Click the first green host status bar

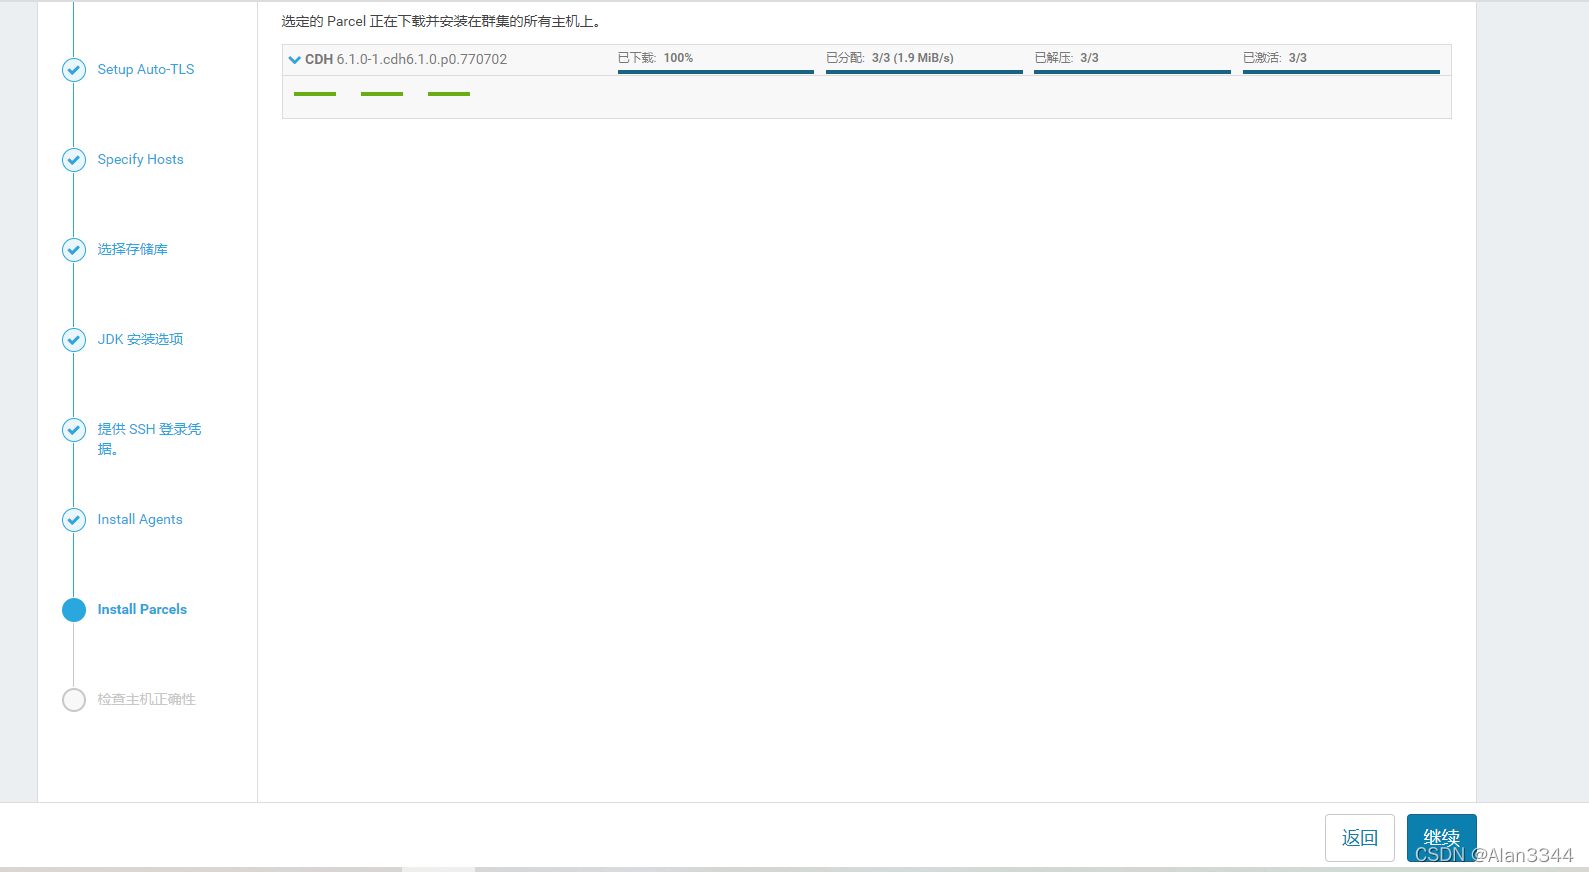click(x=315, y=94)
